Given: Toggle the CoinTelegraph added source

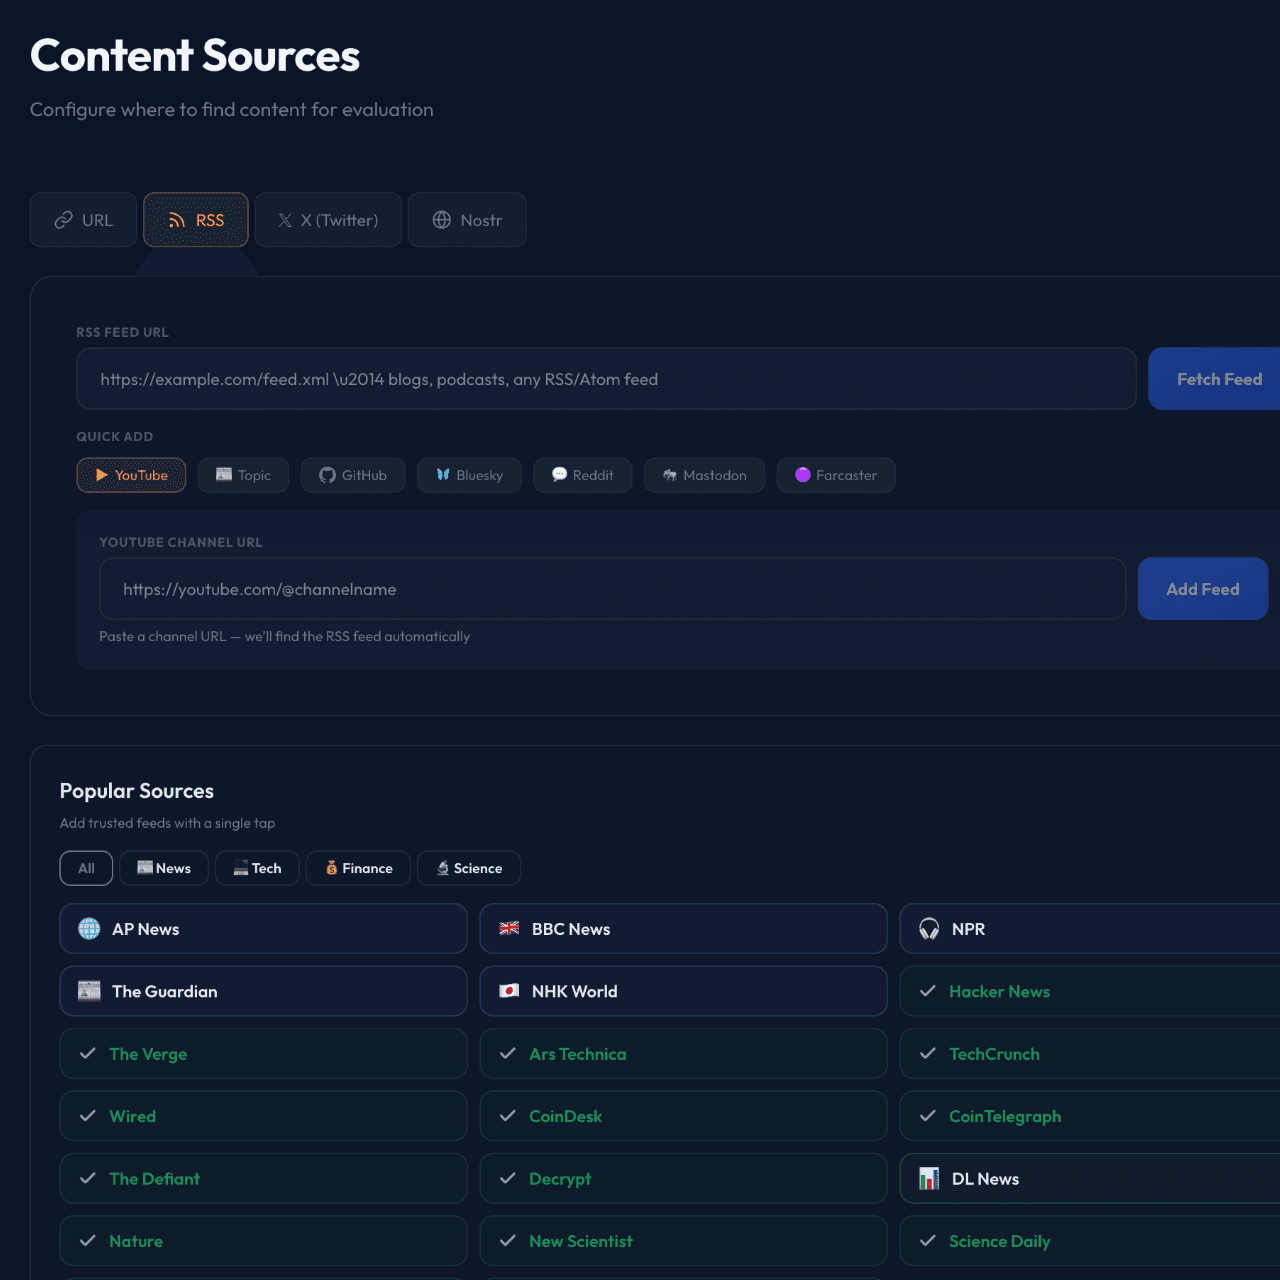Looking at the screenshot, I should point(1090,1116).
